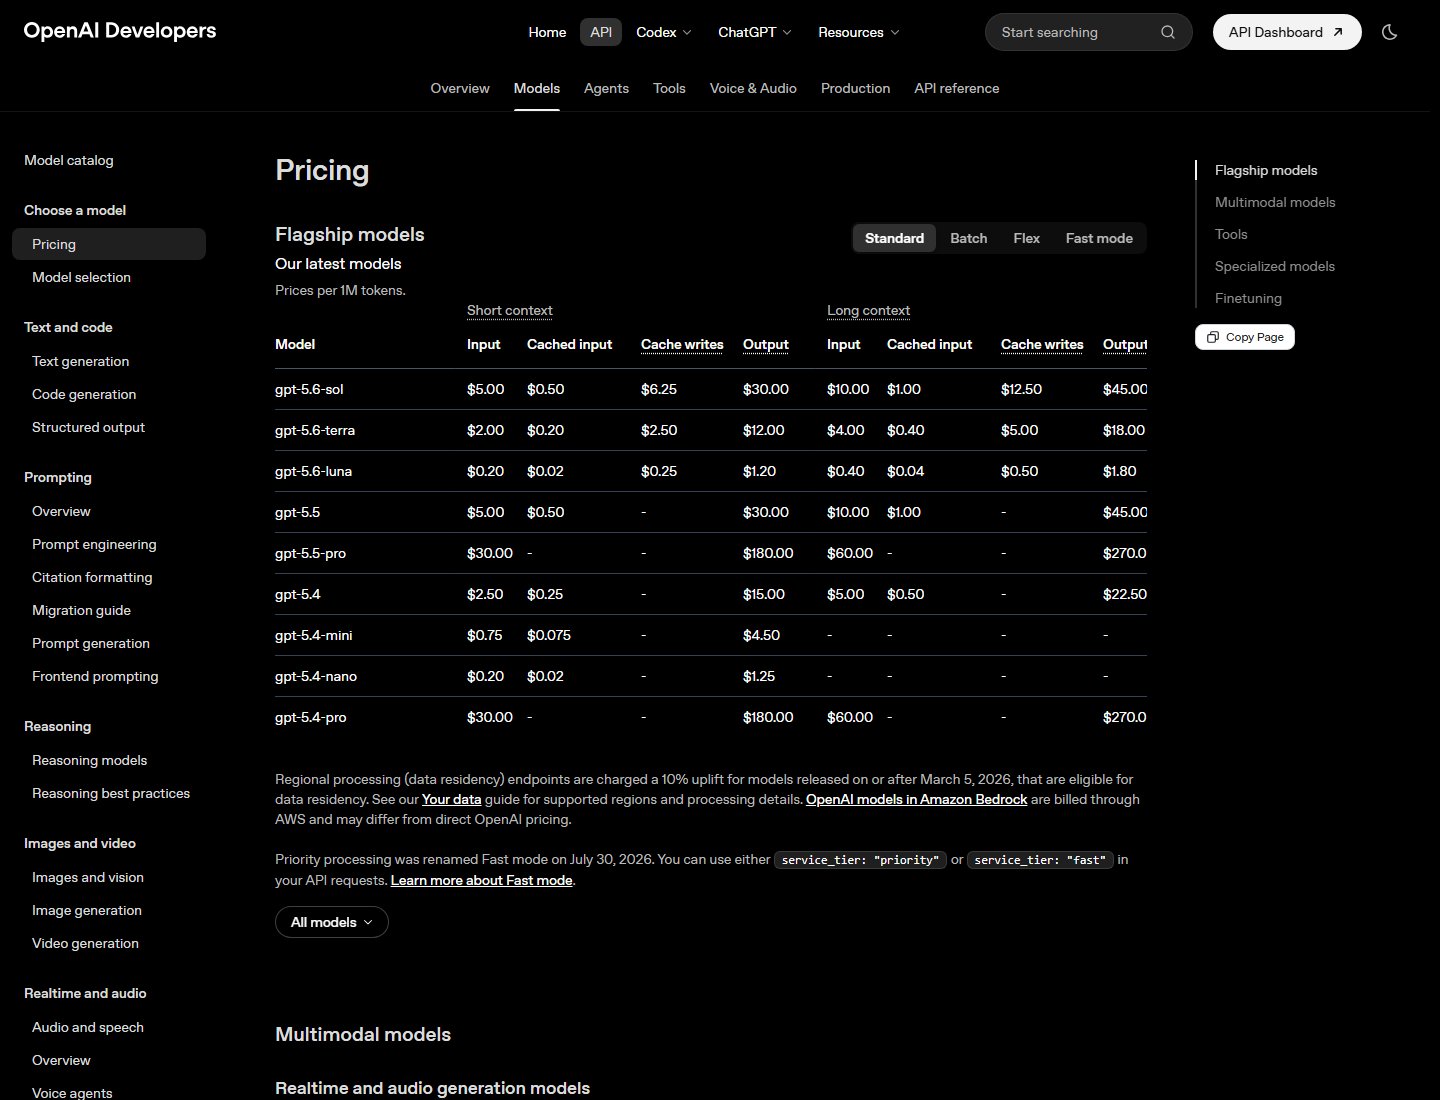Select the API nav item

point(601,32)
